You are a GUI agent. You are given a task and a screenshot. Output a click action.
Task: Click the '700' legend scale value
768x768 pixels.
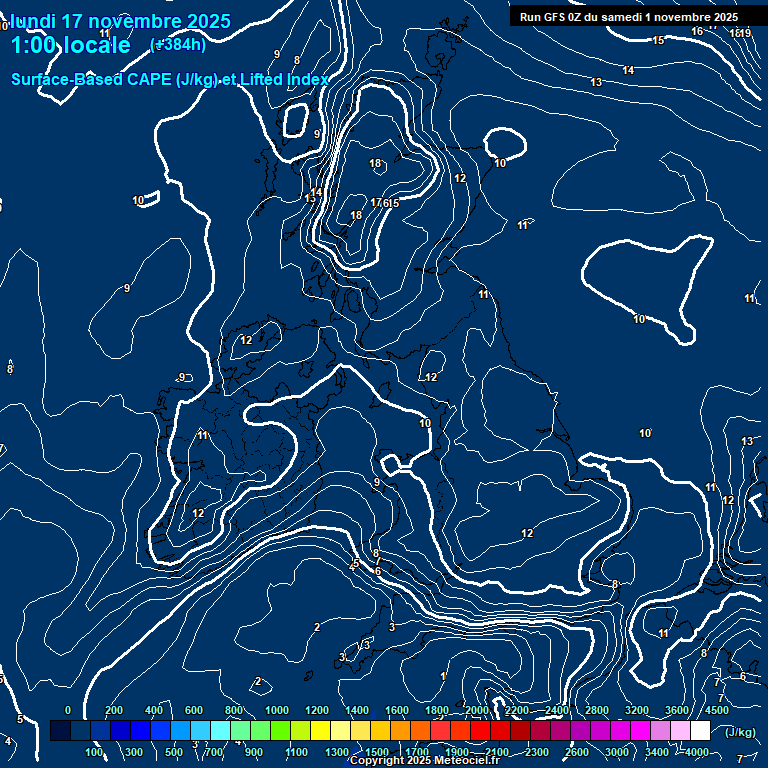point(214,752)
